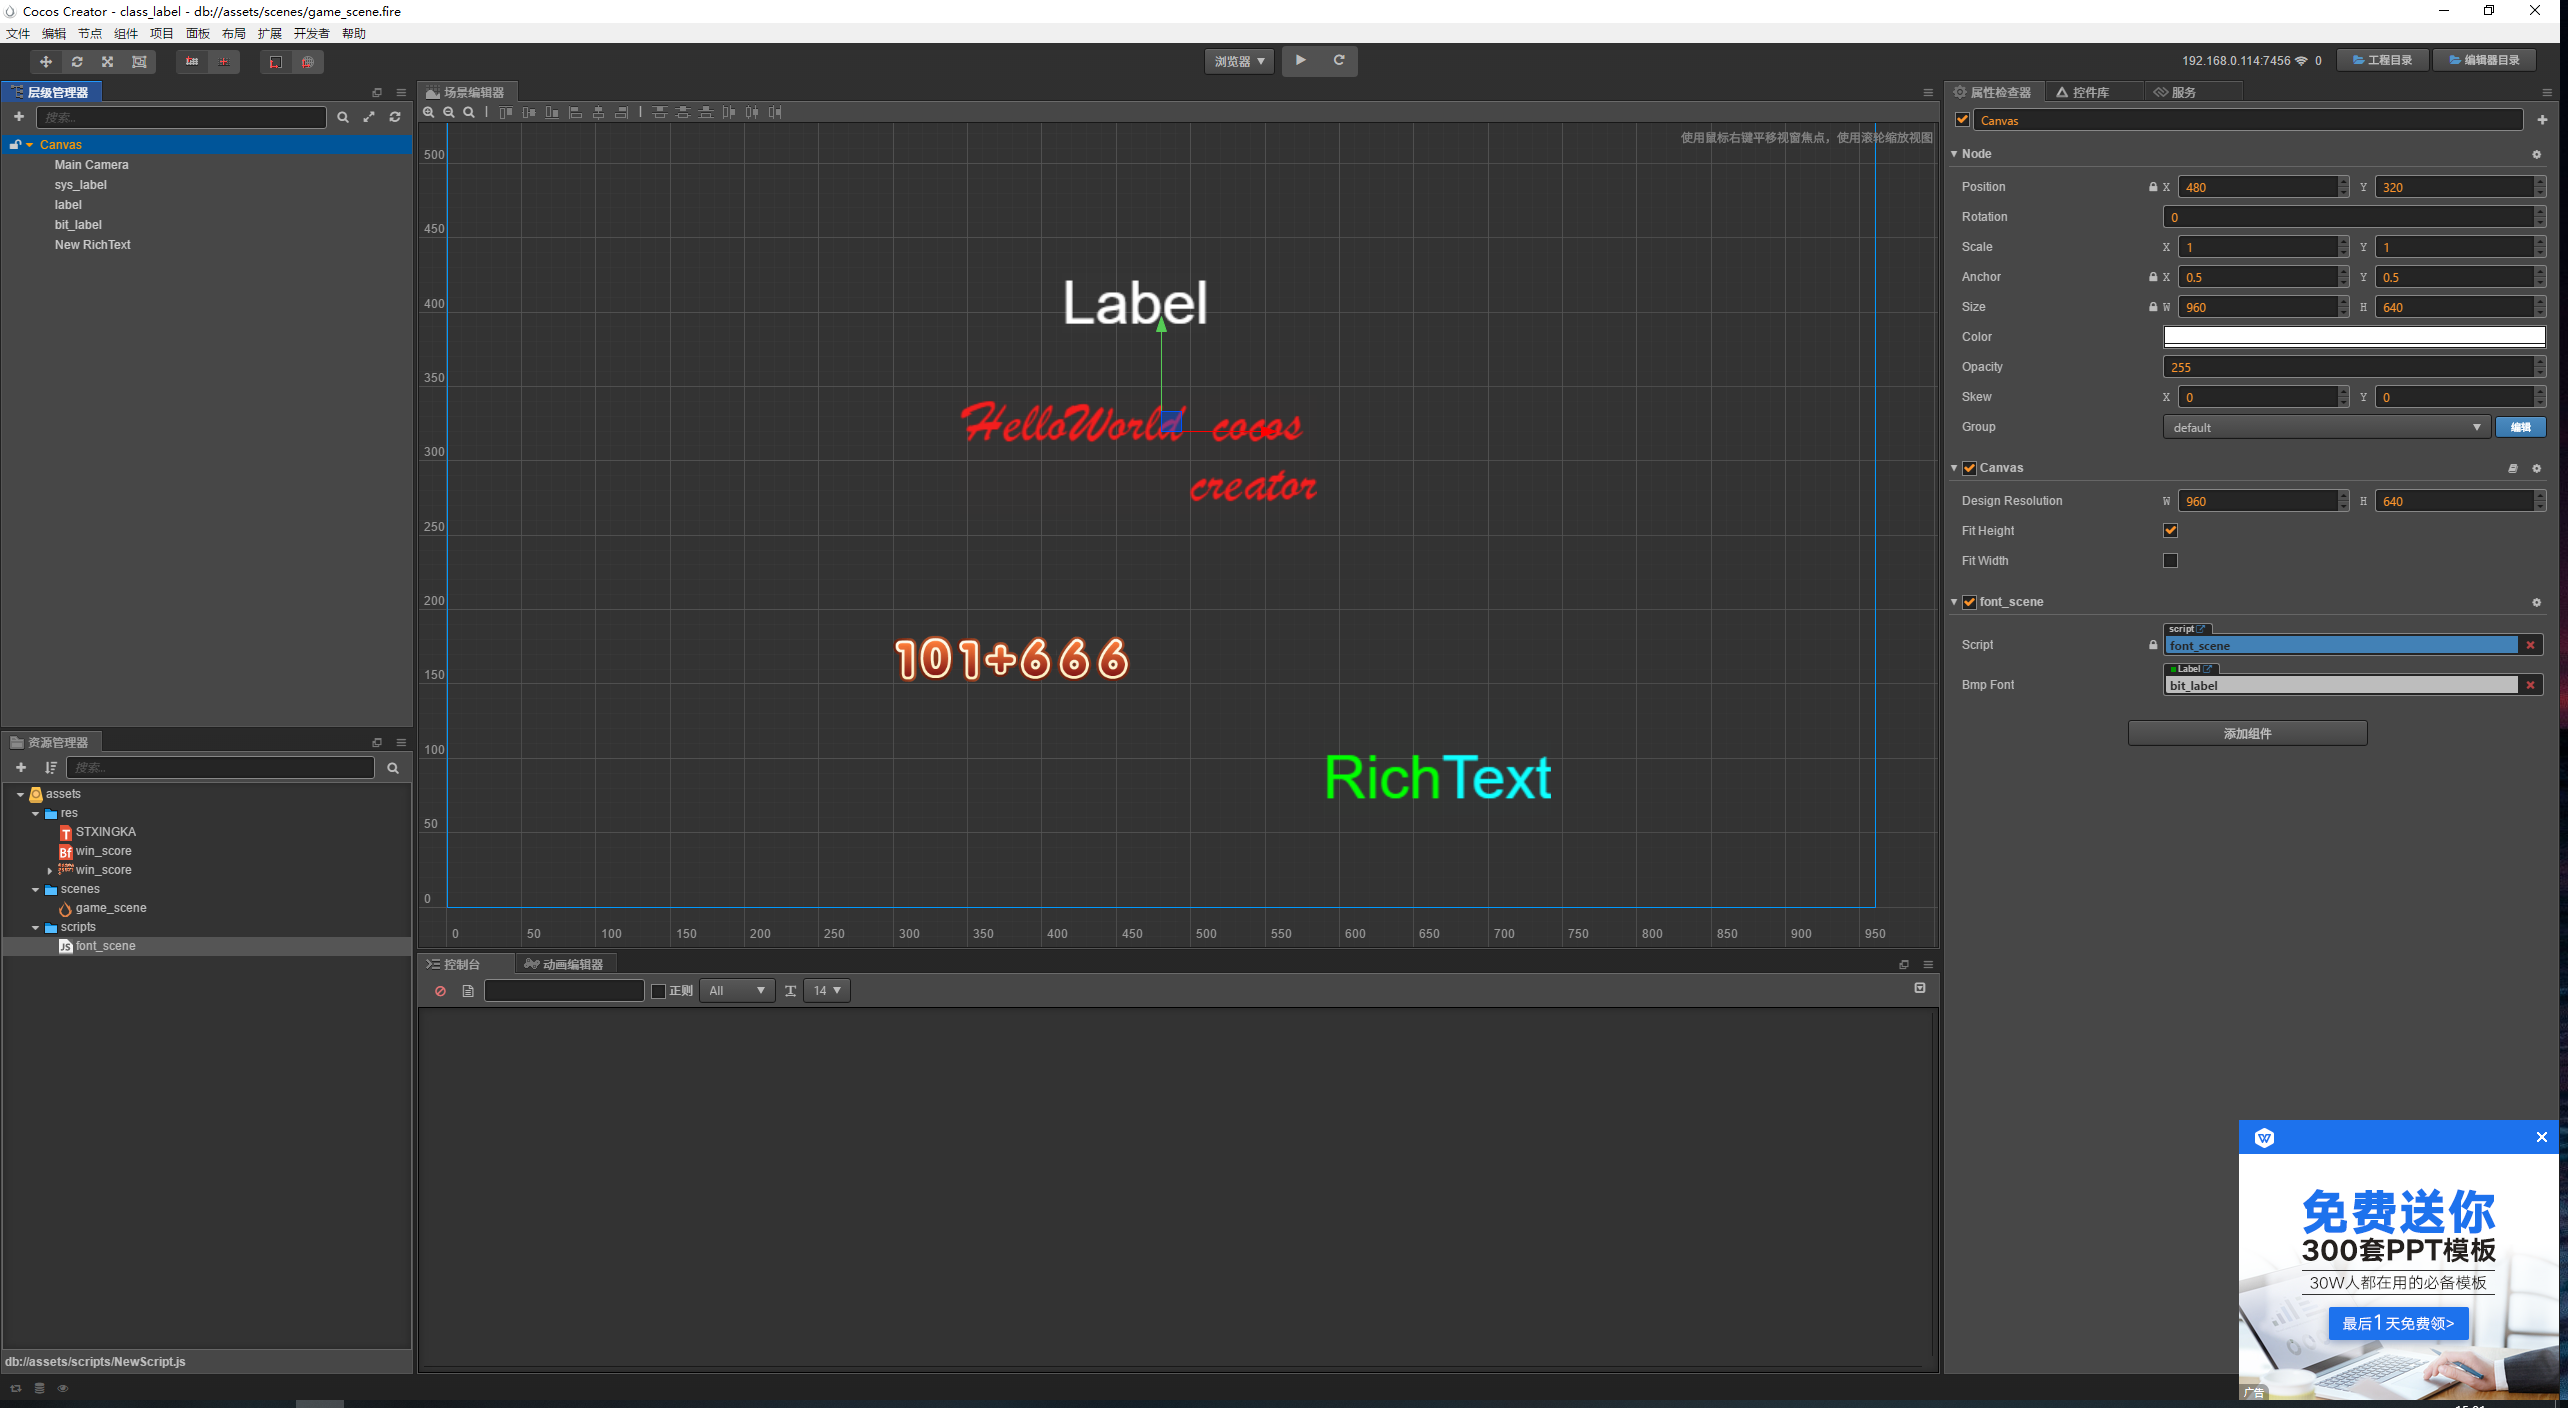Image resolution: width=2568 pixels, height=1408 pixels.
Task: Click the asset sort icon
Action: pos(51,768)
